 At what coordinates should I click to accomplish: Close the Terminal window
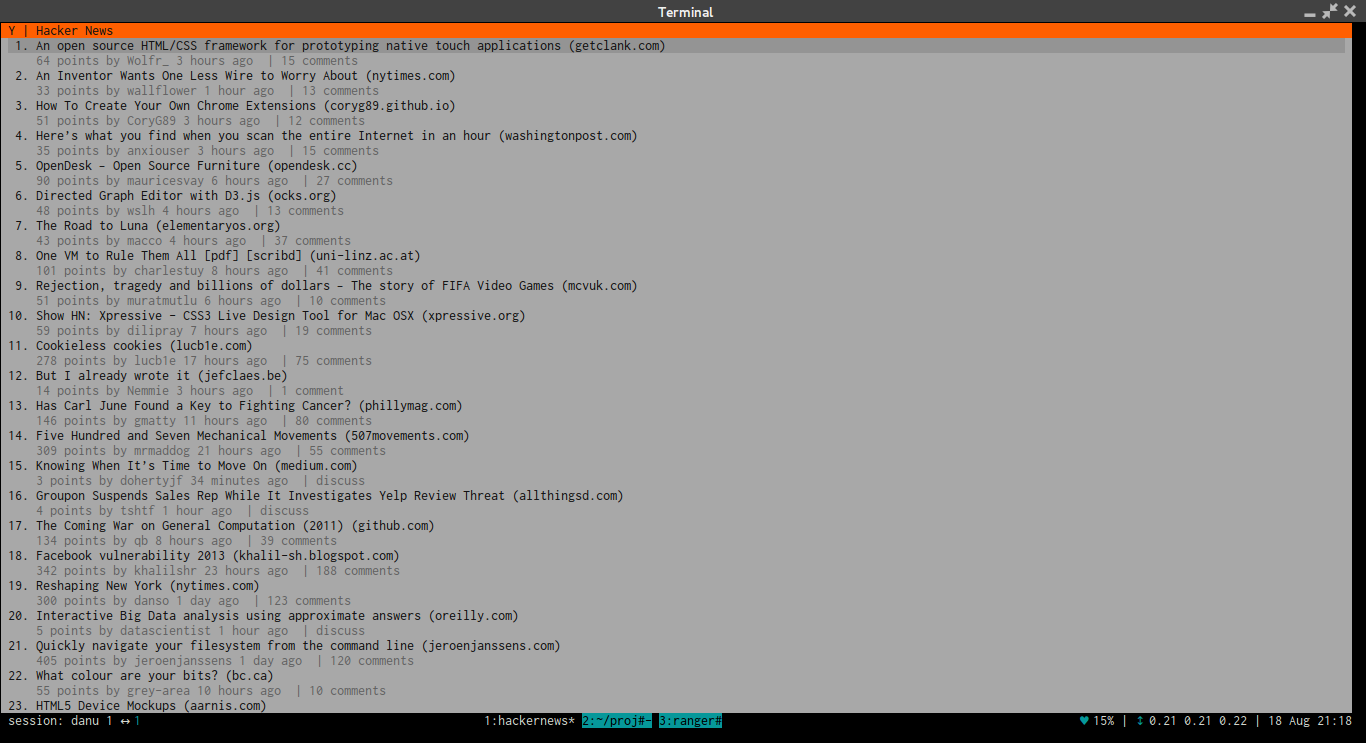click(x=1350, y=12)
